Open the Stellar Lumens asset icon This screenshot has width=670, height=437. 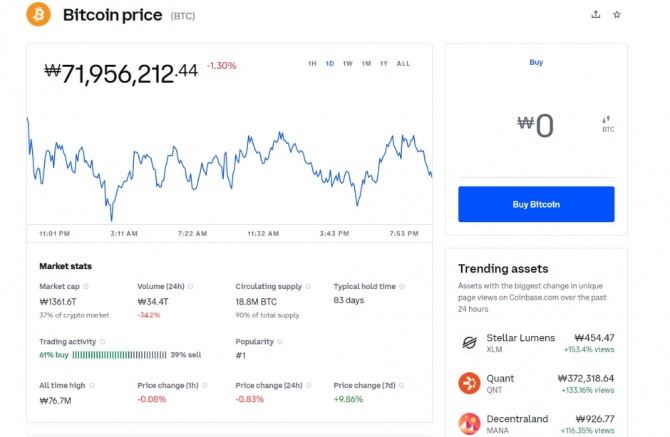469,343
